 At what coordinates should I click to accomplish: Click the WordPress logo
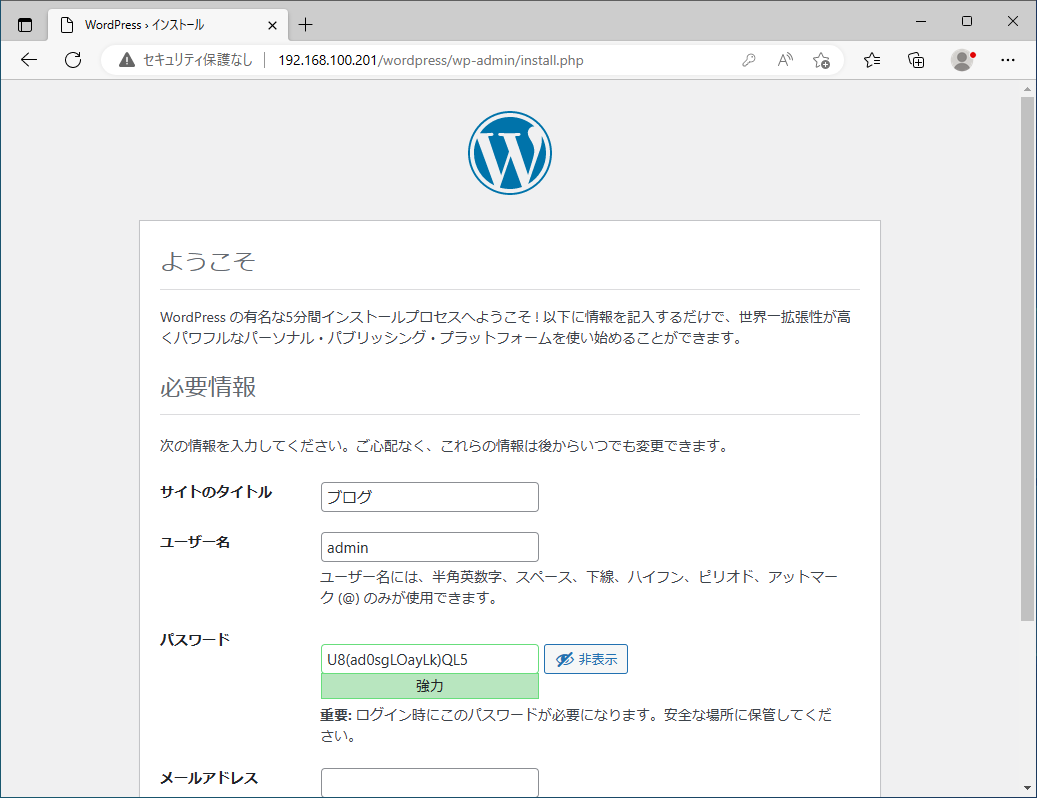click(510, 153)
